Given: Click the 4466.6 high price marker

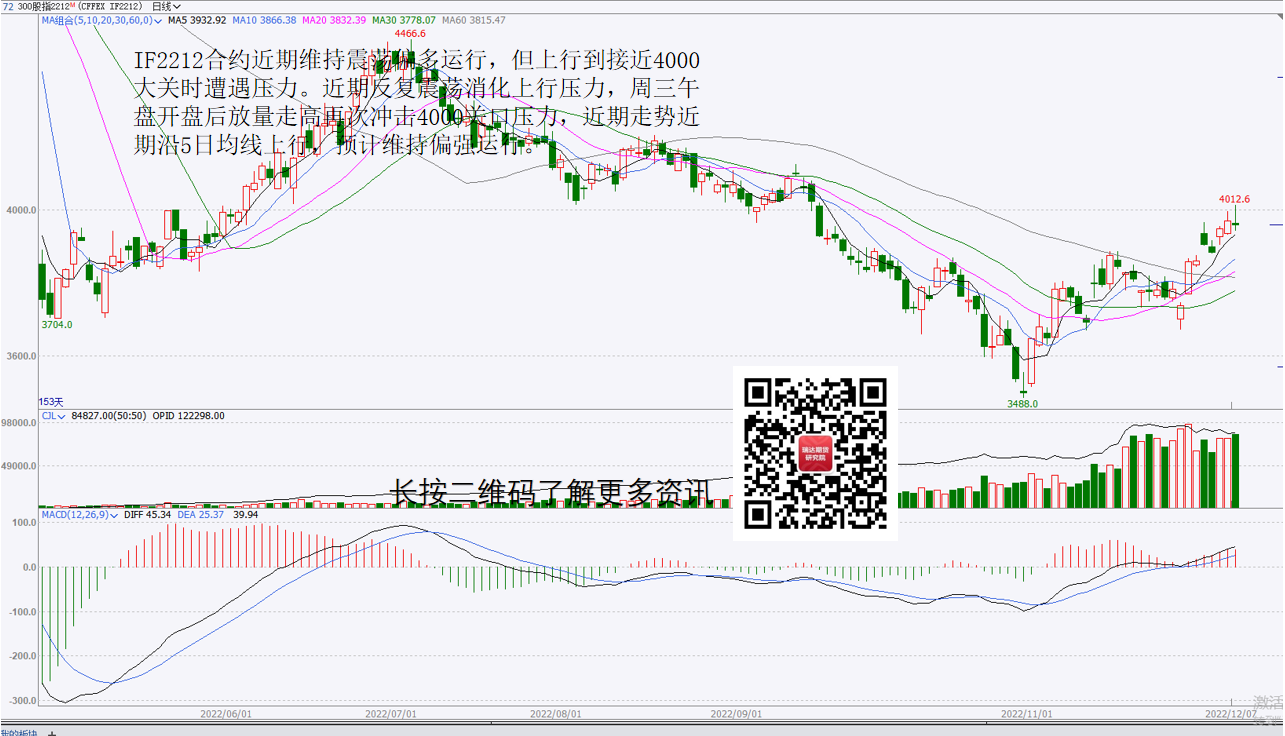Looking at the screenshot, I should click(410, 33).
